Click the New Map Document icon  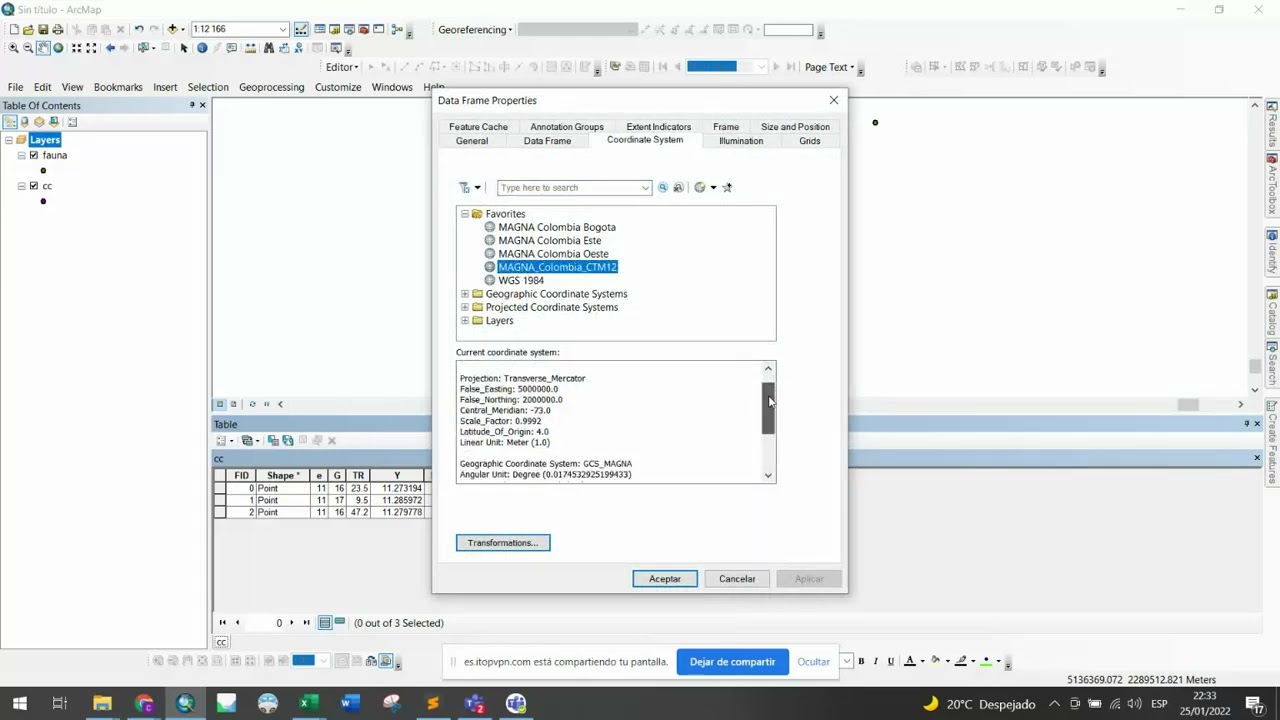(14, 30)
